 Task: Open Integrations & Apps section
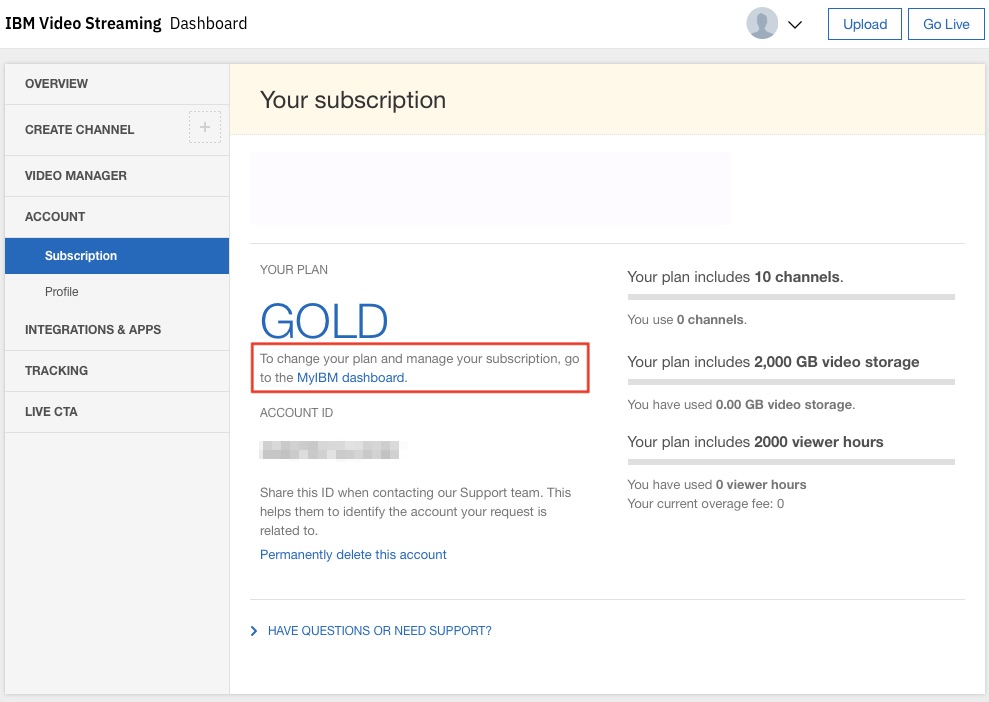pyautogui.click(x=117, y=330)
